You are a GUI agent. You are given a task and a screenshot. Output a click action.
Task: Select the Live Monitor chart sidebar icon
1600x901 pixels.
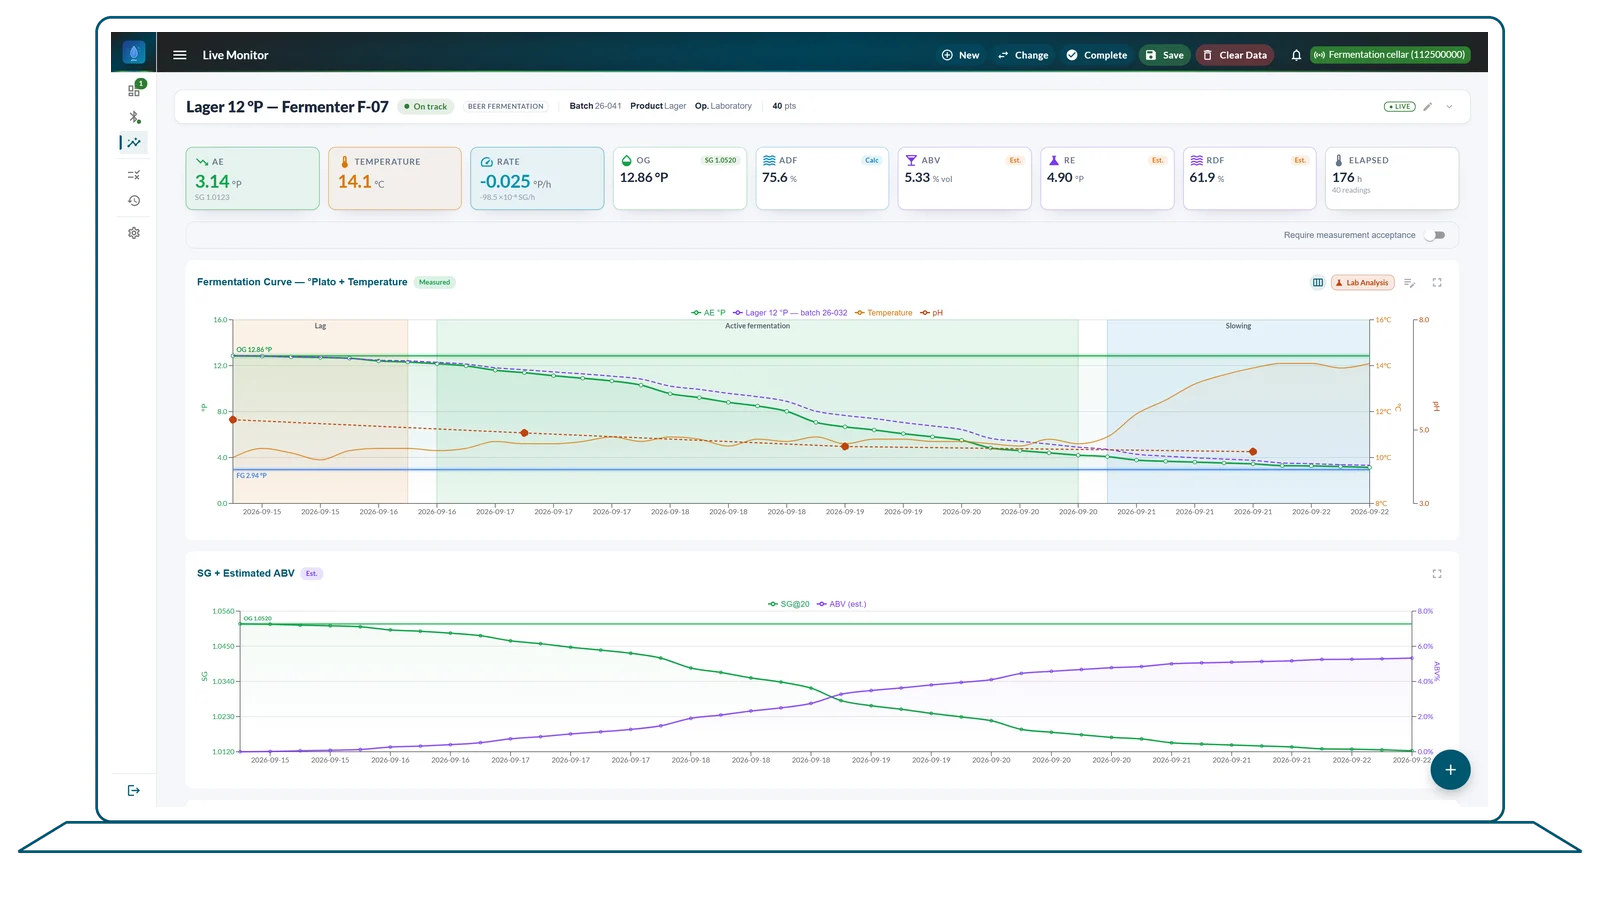(134, 143)
